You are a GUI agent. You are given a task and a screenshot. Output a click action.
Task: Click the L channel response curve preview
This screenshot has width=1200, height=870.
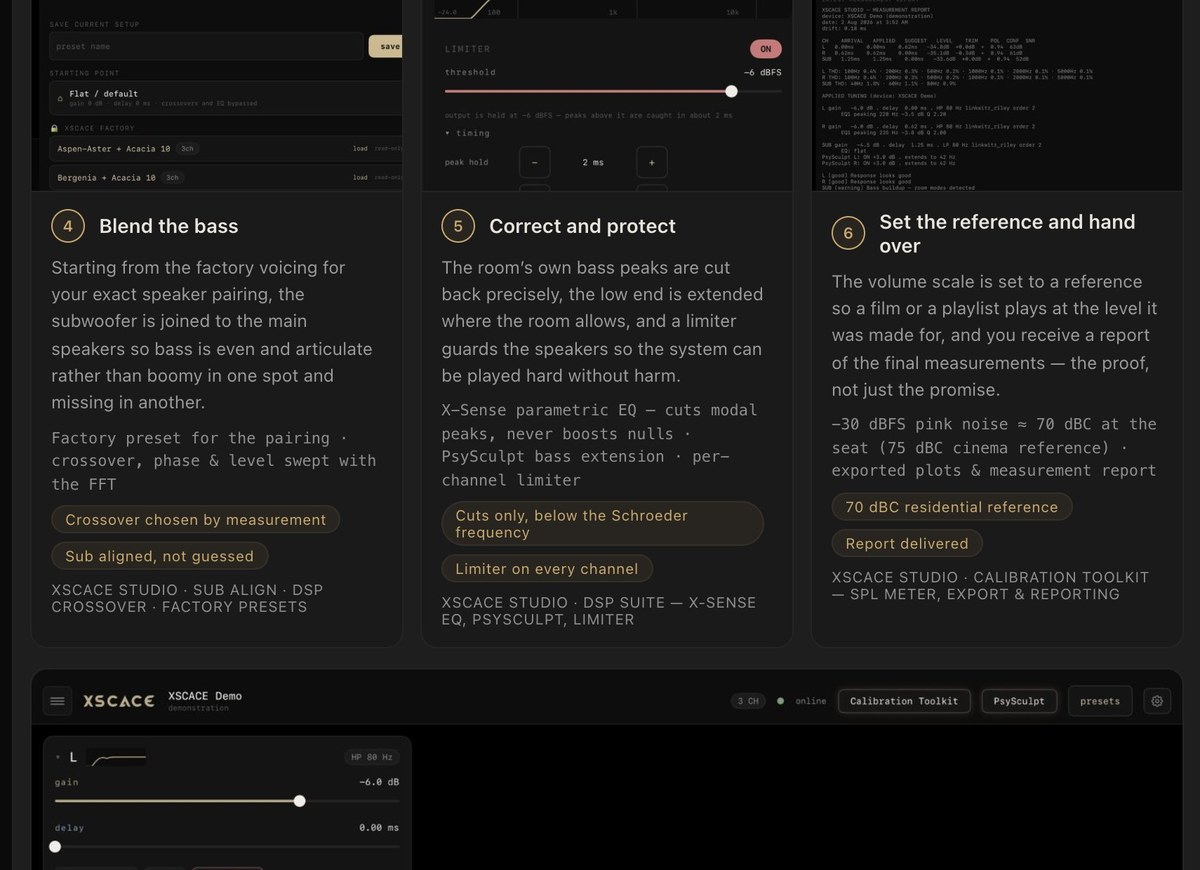click(x=116, y=758)
